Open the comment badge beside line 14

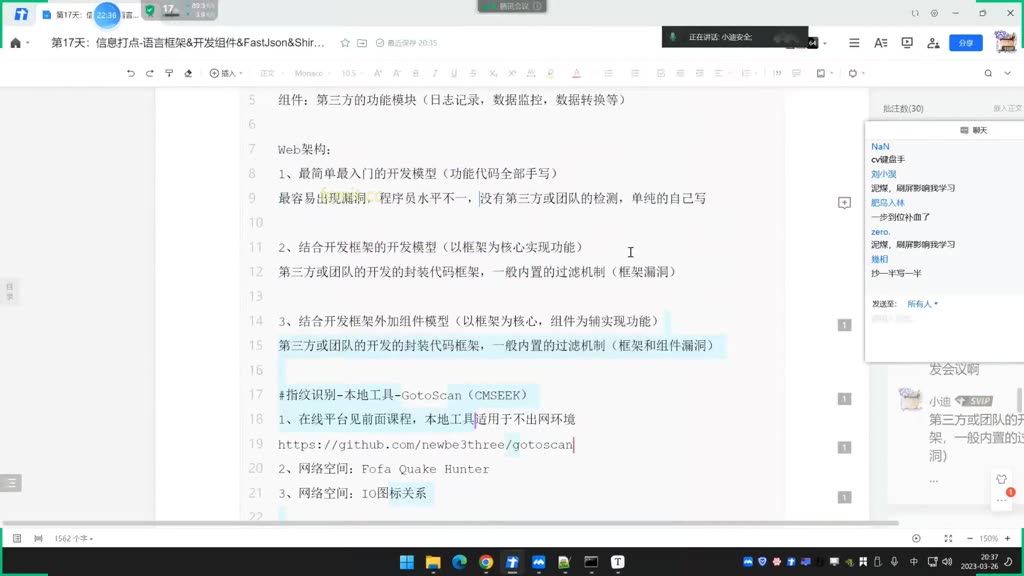[x=844, y=325]
